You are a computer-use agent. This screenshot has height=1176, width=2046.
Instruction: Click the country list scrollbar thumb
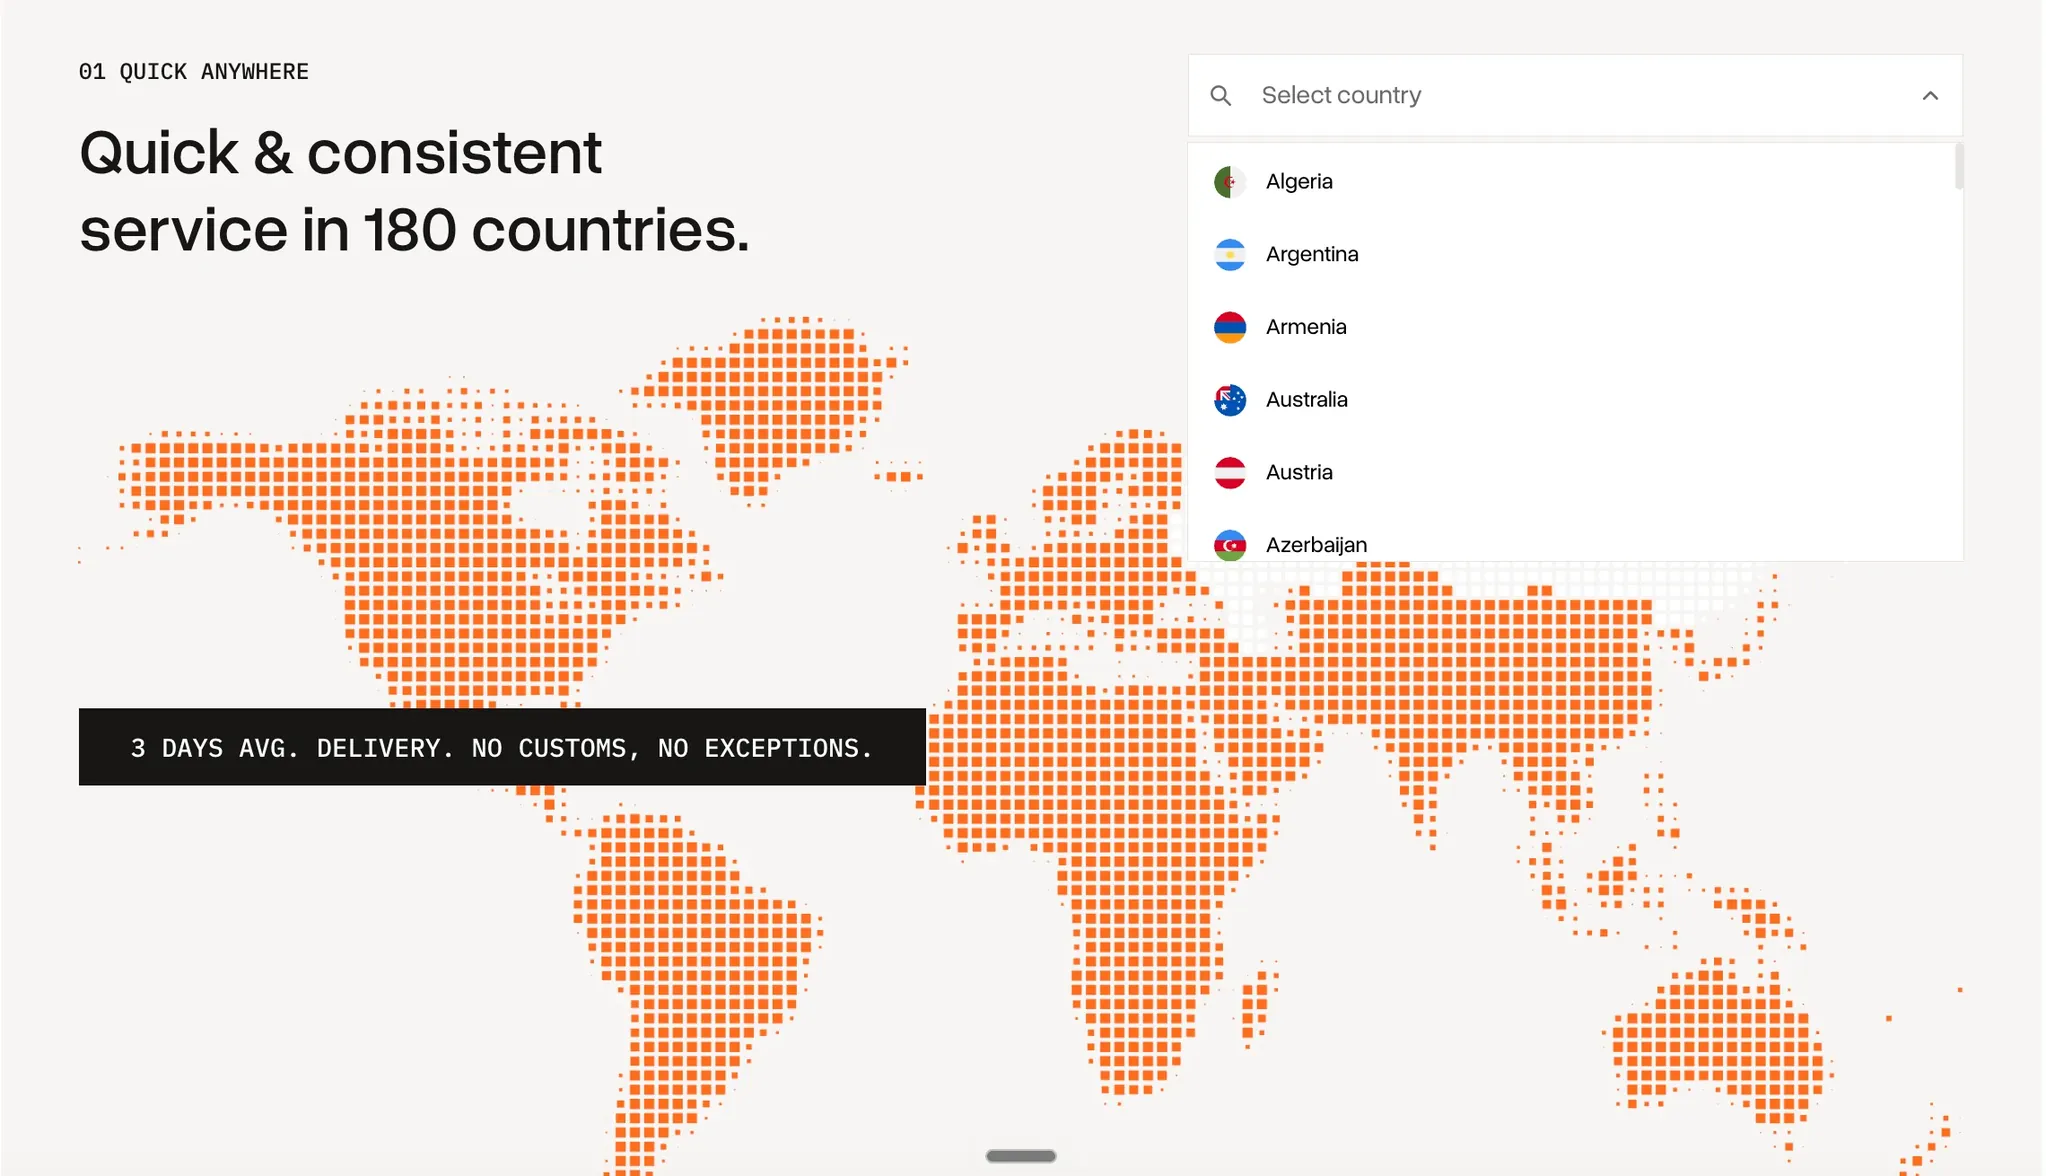(x=1959, y=166)
